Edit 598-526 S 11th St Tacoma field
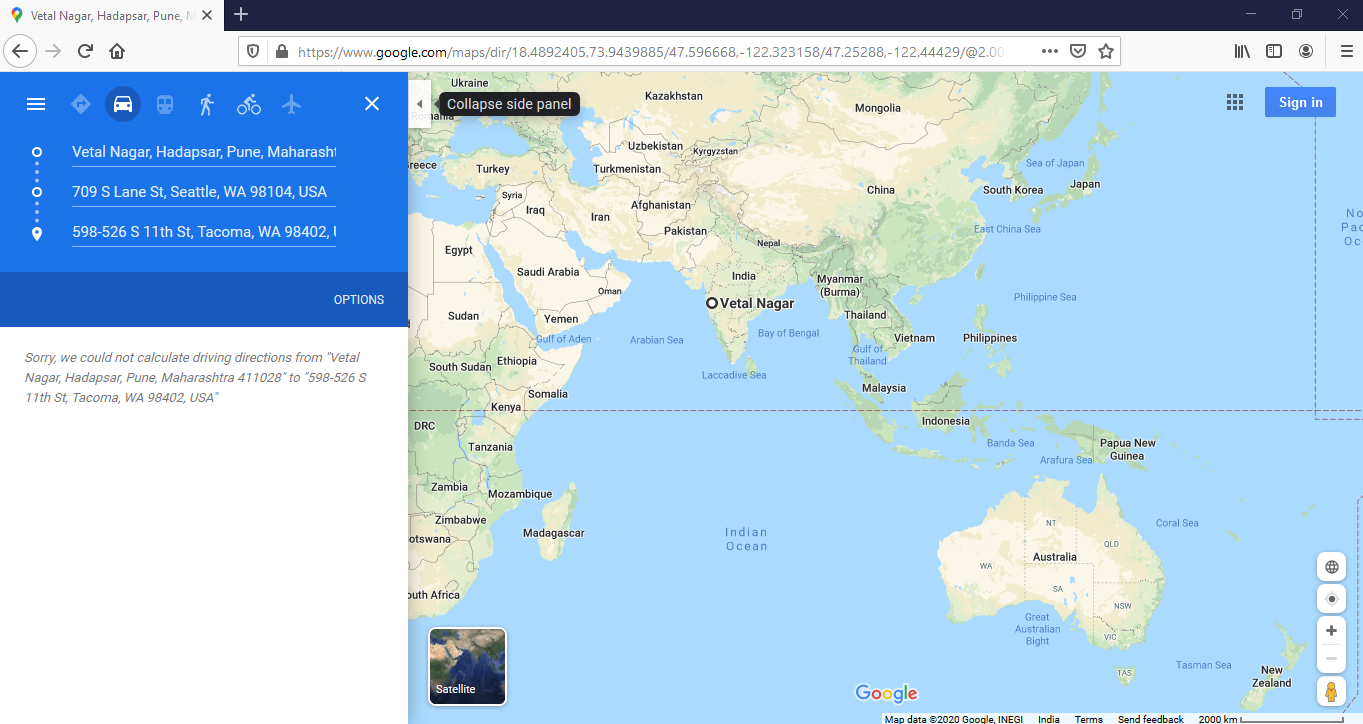 pos(204,232)
